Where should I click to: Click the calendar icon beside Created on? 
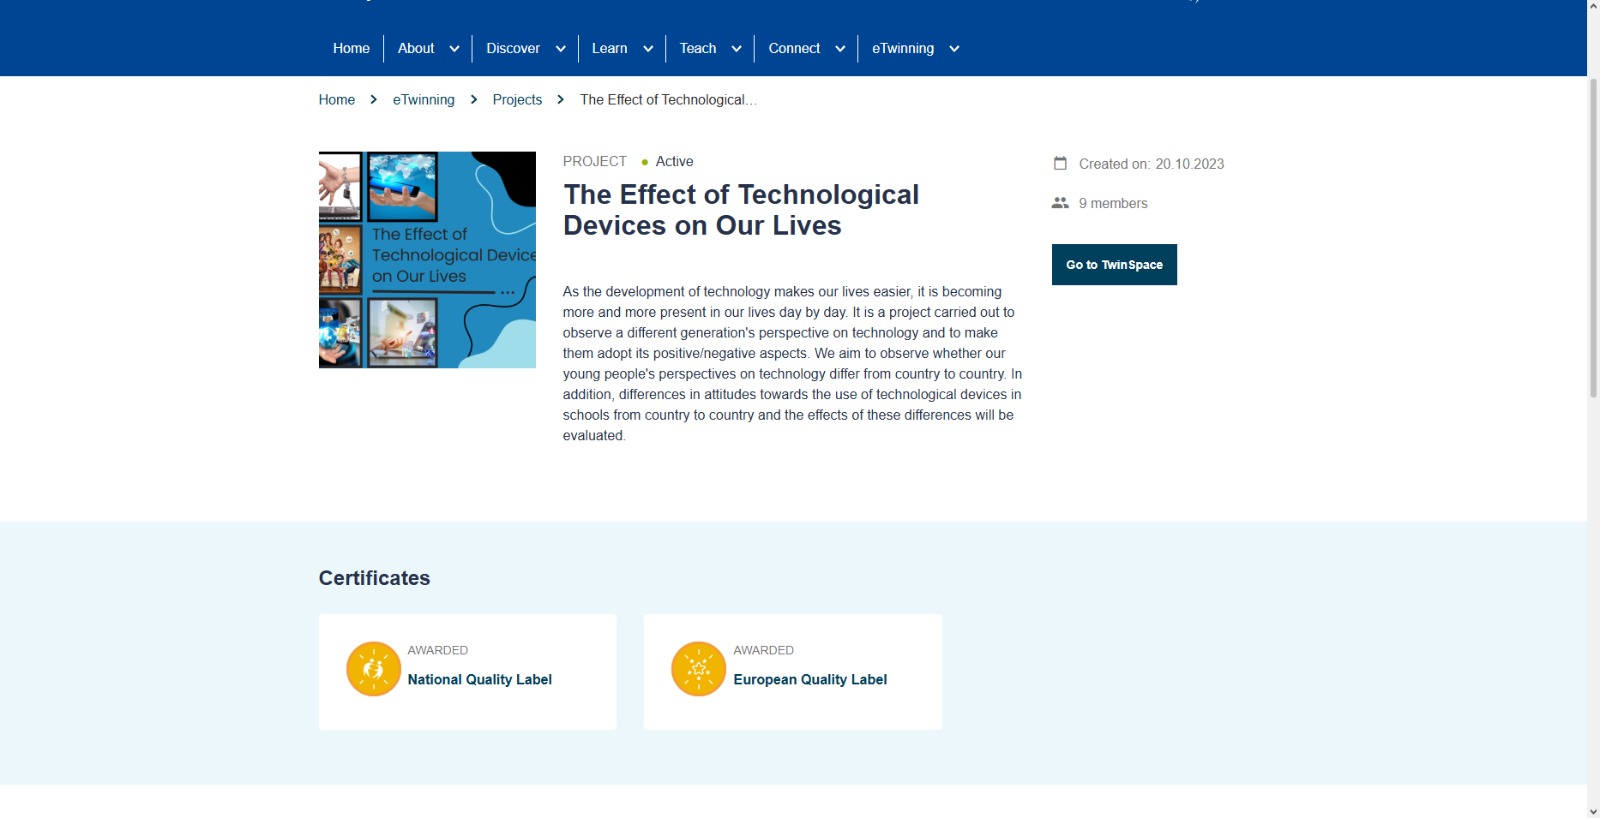[1060, 163]
